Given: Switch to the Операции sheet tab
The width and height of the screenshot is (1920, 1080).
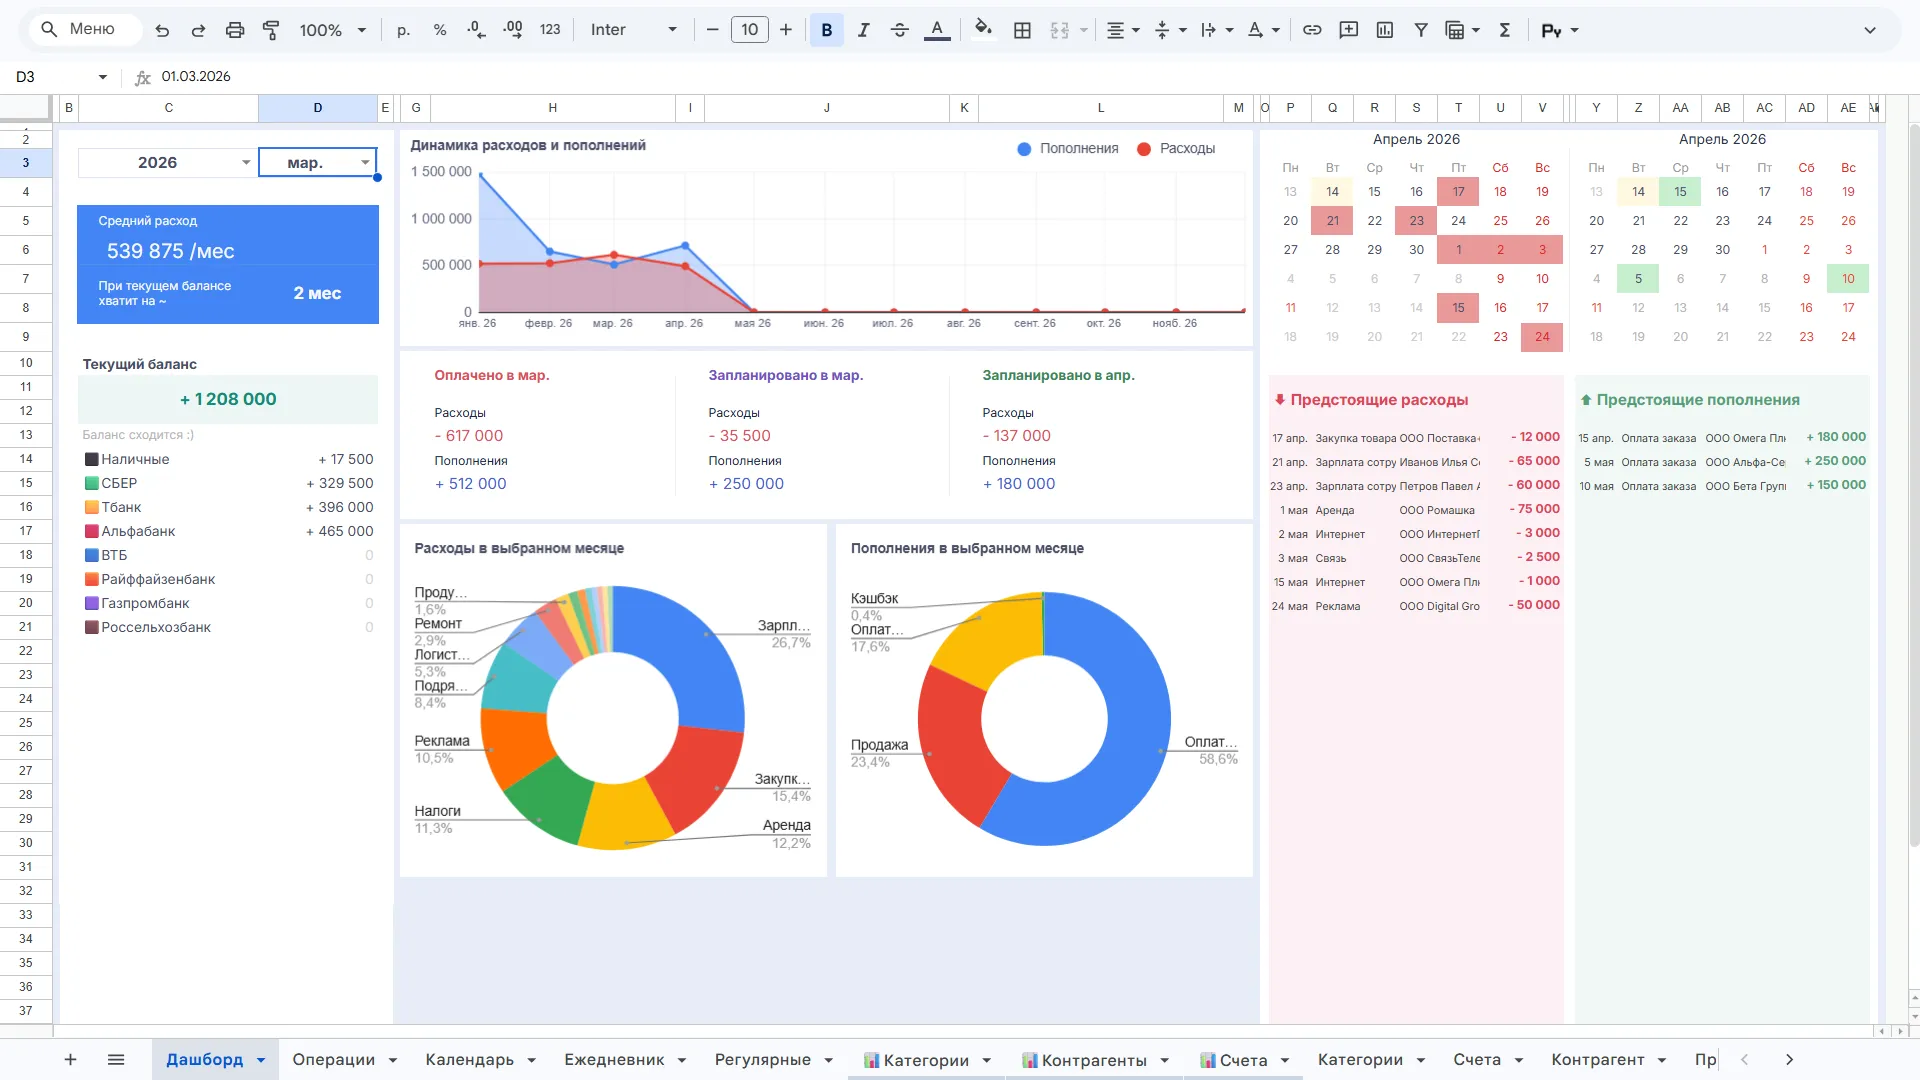Looking at the screenshot, I should 333,1059.
